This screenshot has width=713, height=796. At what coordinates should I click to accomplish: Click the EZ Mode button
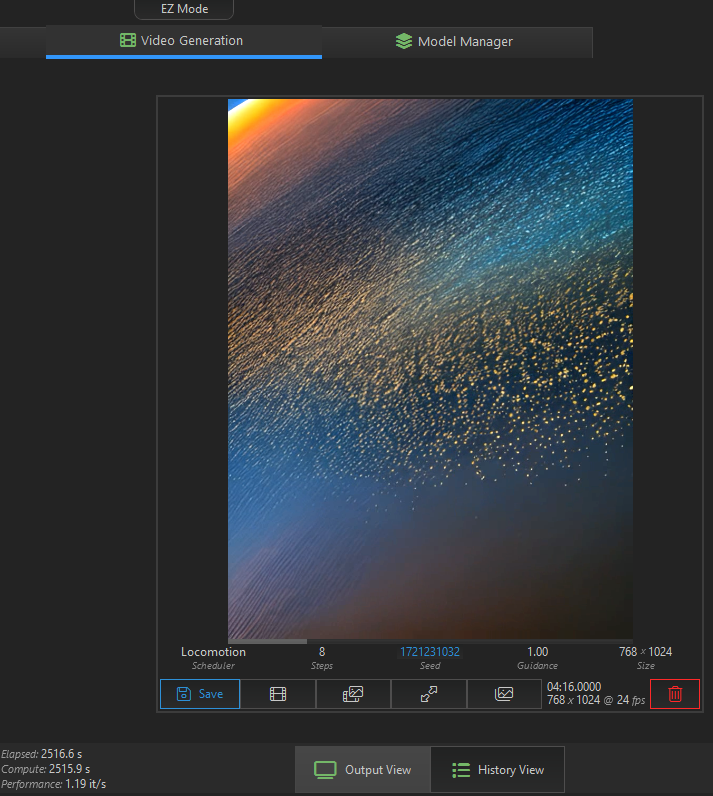pyautogui.click(x=184, y=9)
